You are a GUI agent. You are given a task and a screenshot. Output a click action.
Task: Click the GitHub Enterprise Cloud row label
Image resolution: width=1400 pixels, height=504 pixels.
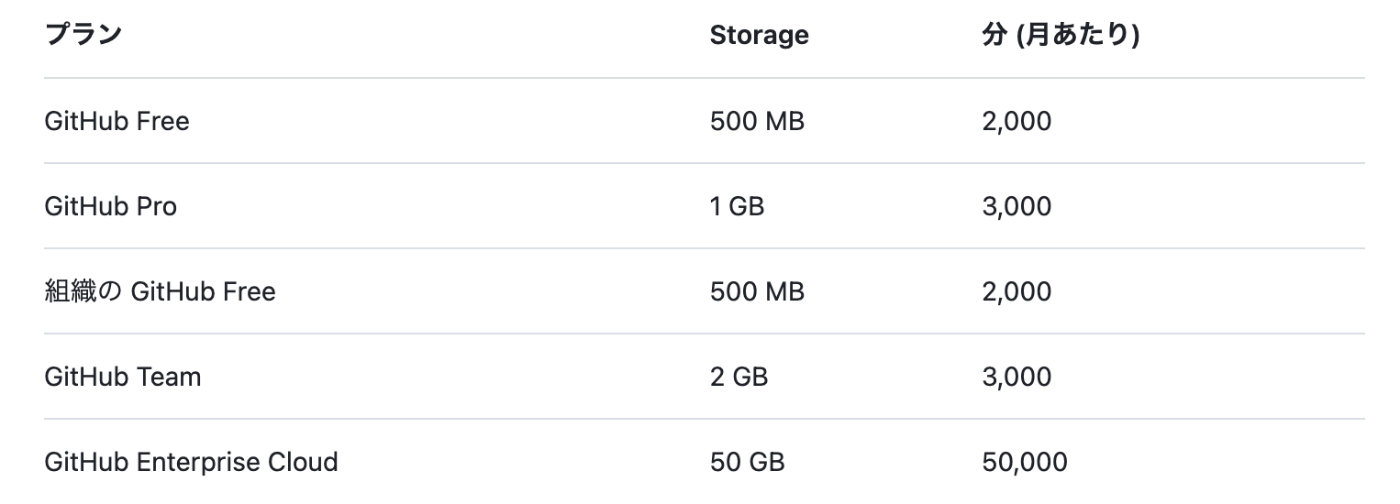pyautogui.click(x=192, y=463)
